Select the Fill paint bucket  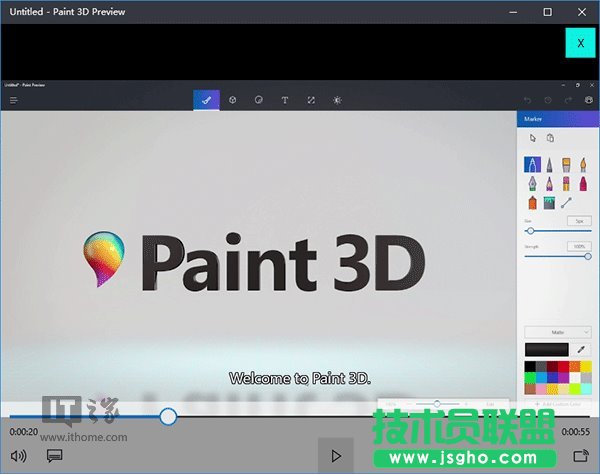[x=549, y=203]
